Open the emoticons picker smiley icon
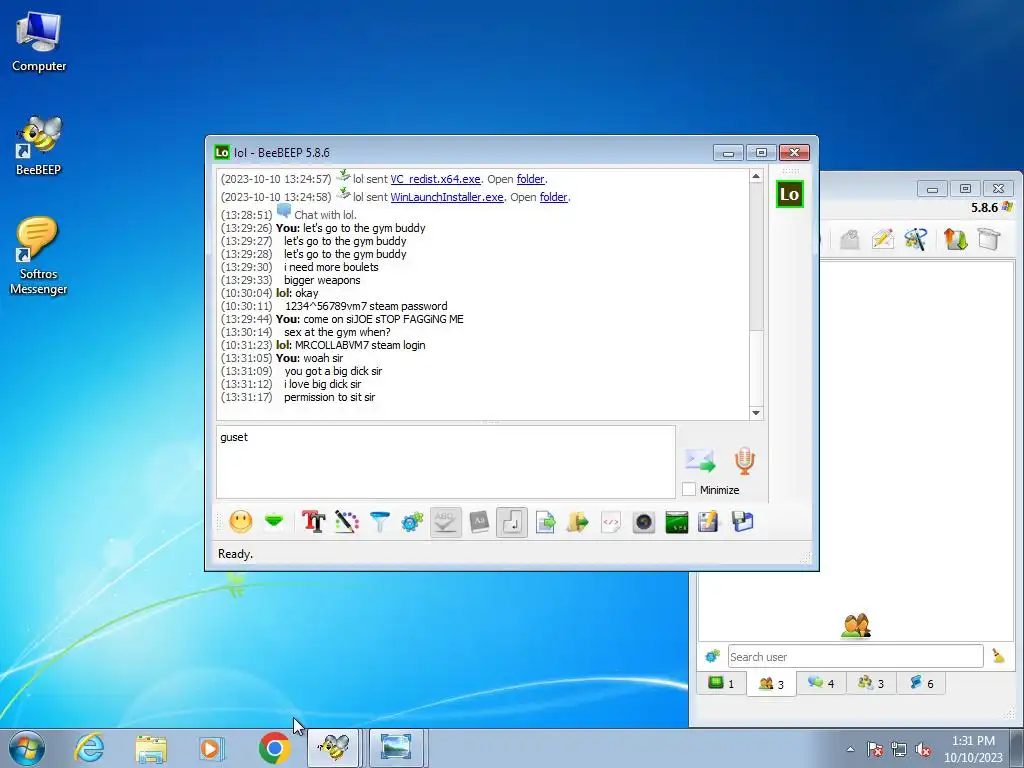The image size is (1024, 768). 241,522
